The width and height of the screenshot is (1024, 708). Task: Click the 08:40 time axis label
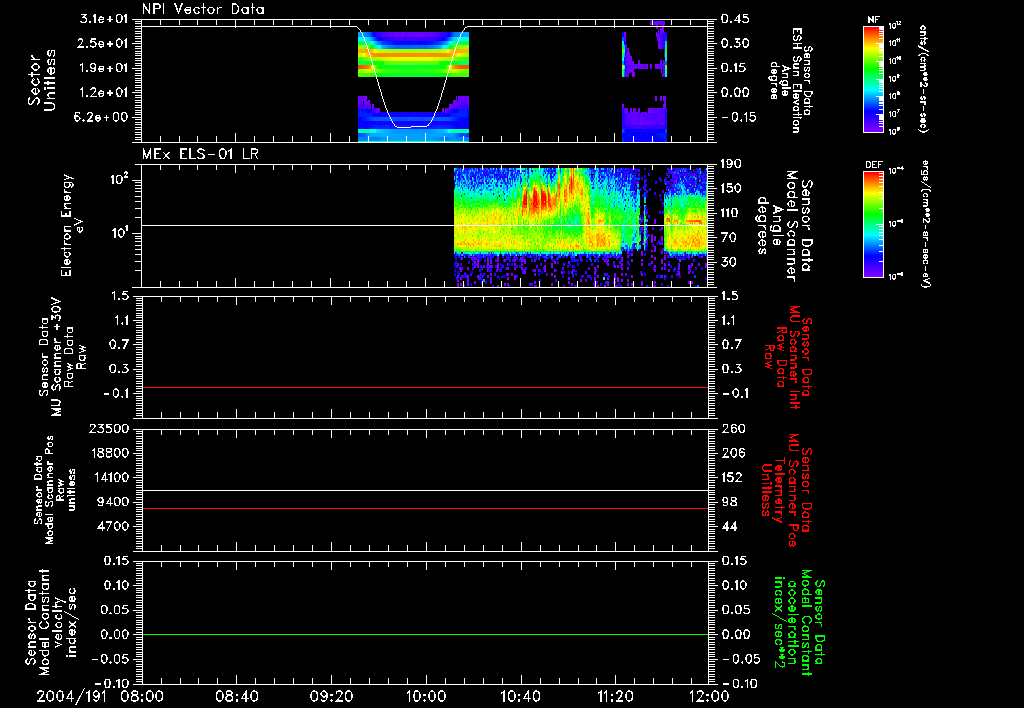[237, 696]
